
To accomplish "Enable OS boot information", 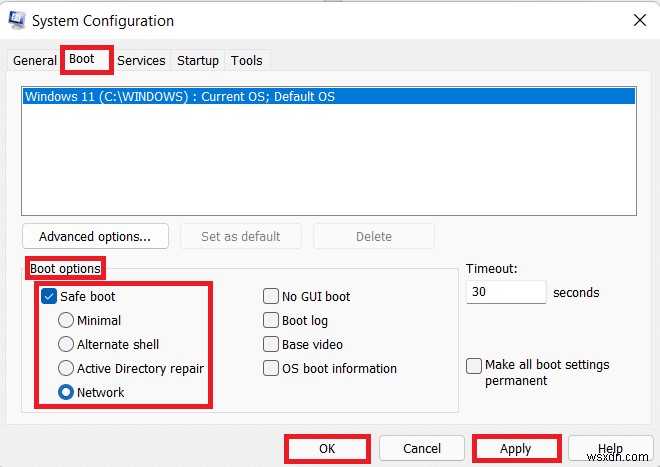I will coord(271,369).
